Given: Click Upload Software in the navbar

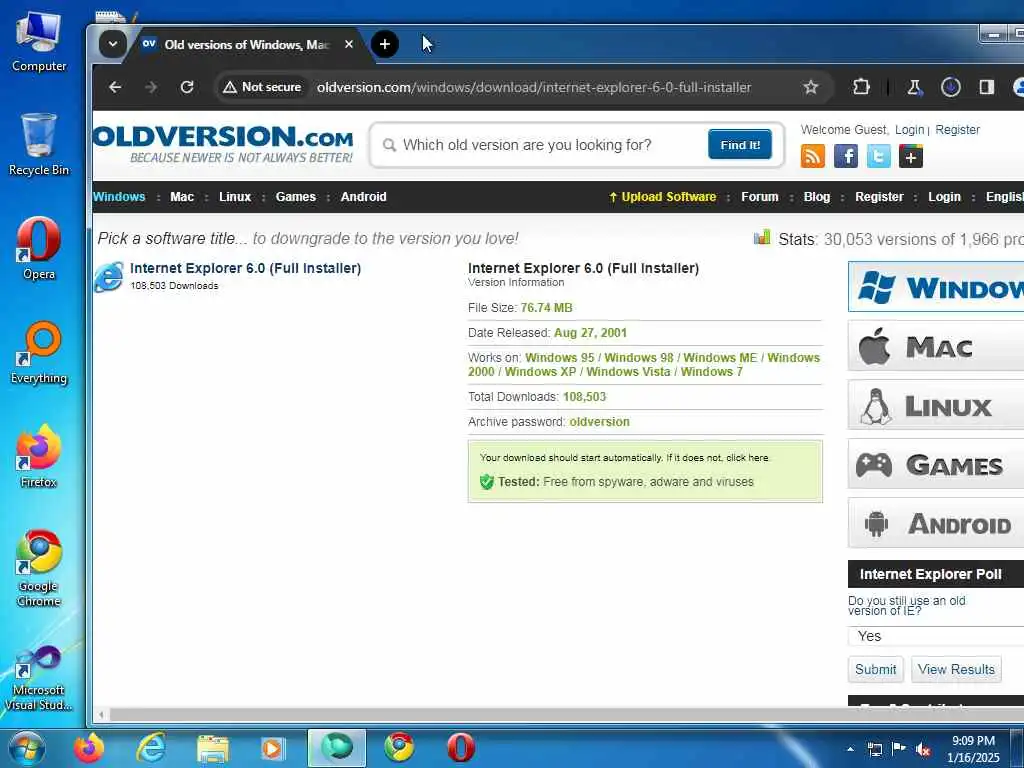Looking at the screenshot, I should coord(662,197).
